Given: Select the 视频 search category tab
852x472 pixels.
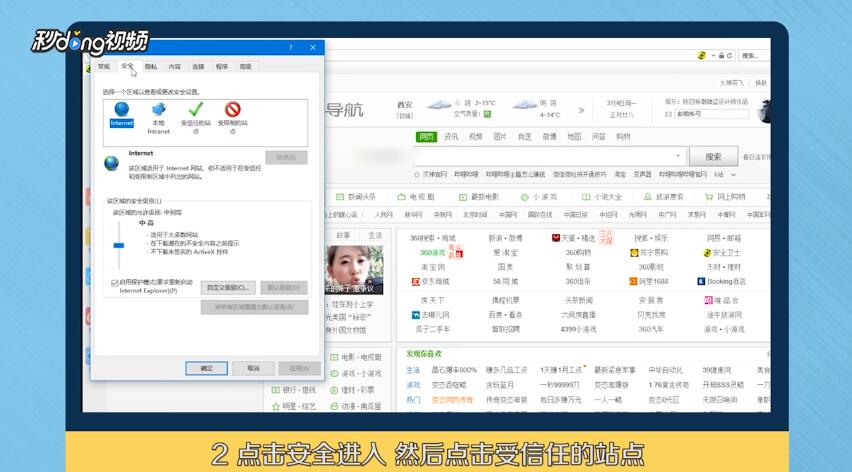Looking at the screenshot, I should [475, 136].
